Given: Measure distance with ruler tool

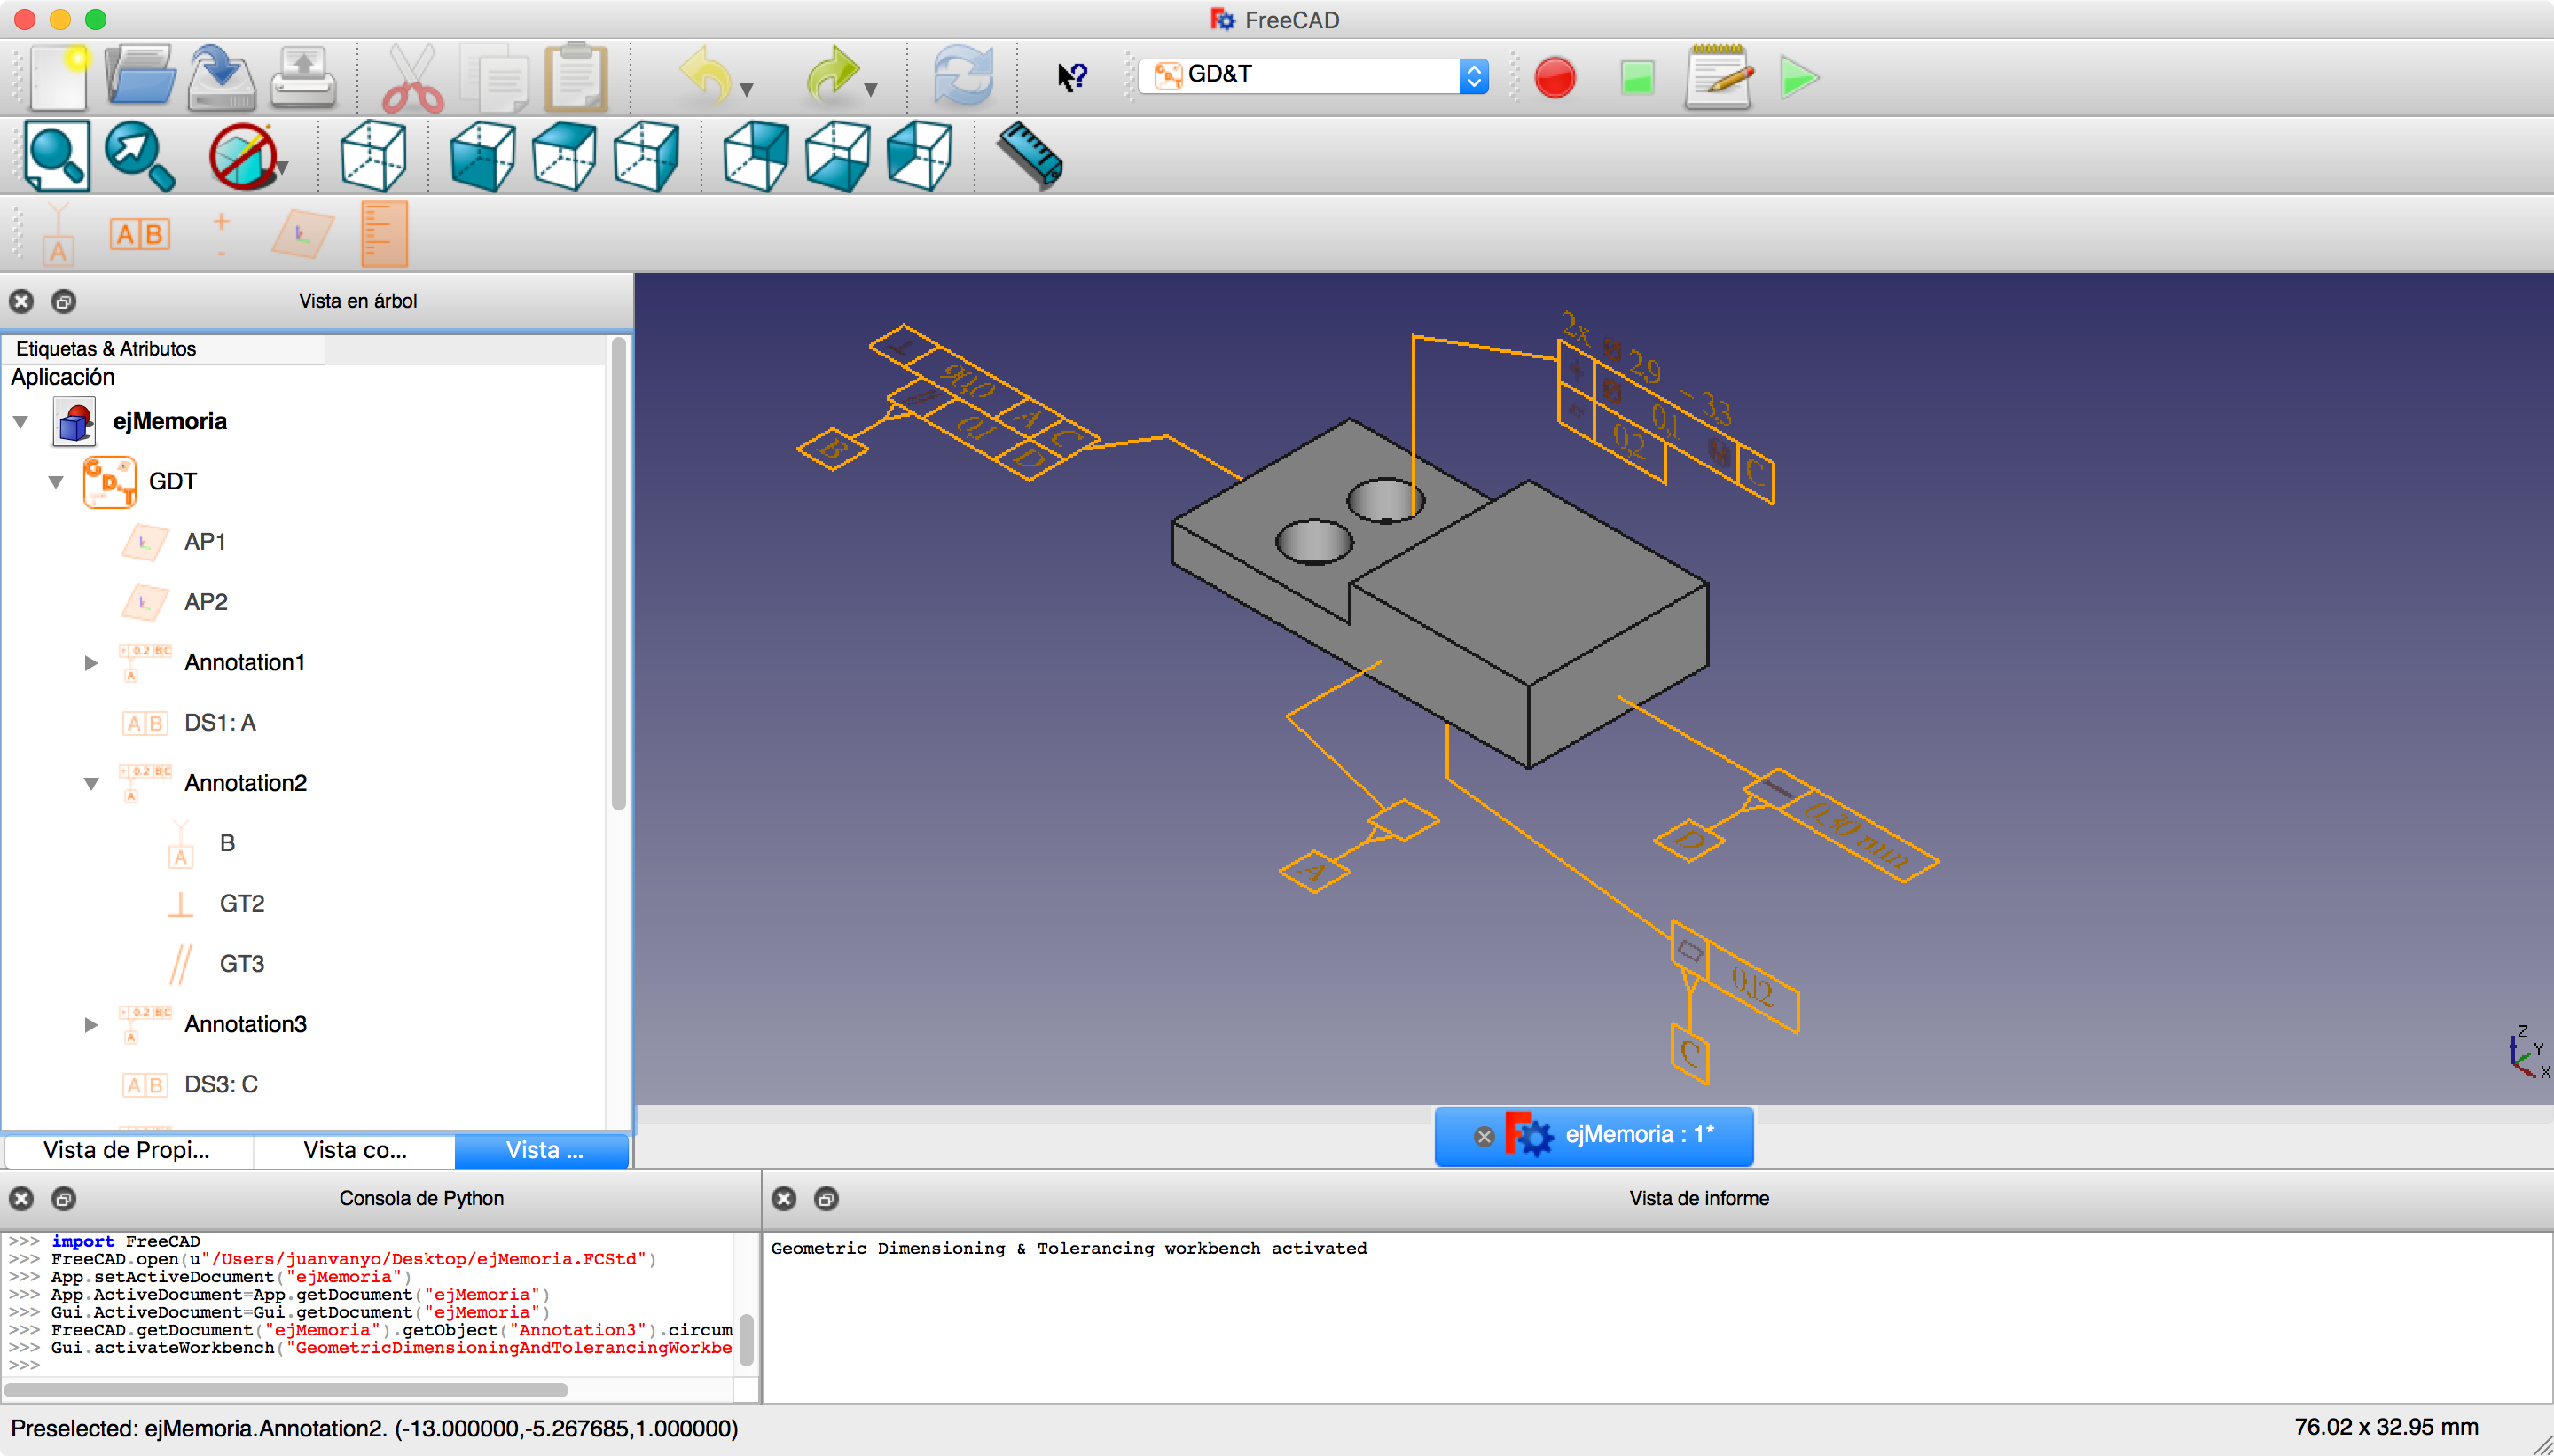Looking at the screenshot, I should tap(1030, 155).
